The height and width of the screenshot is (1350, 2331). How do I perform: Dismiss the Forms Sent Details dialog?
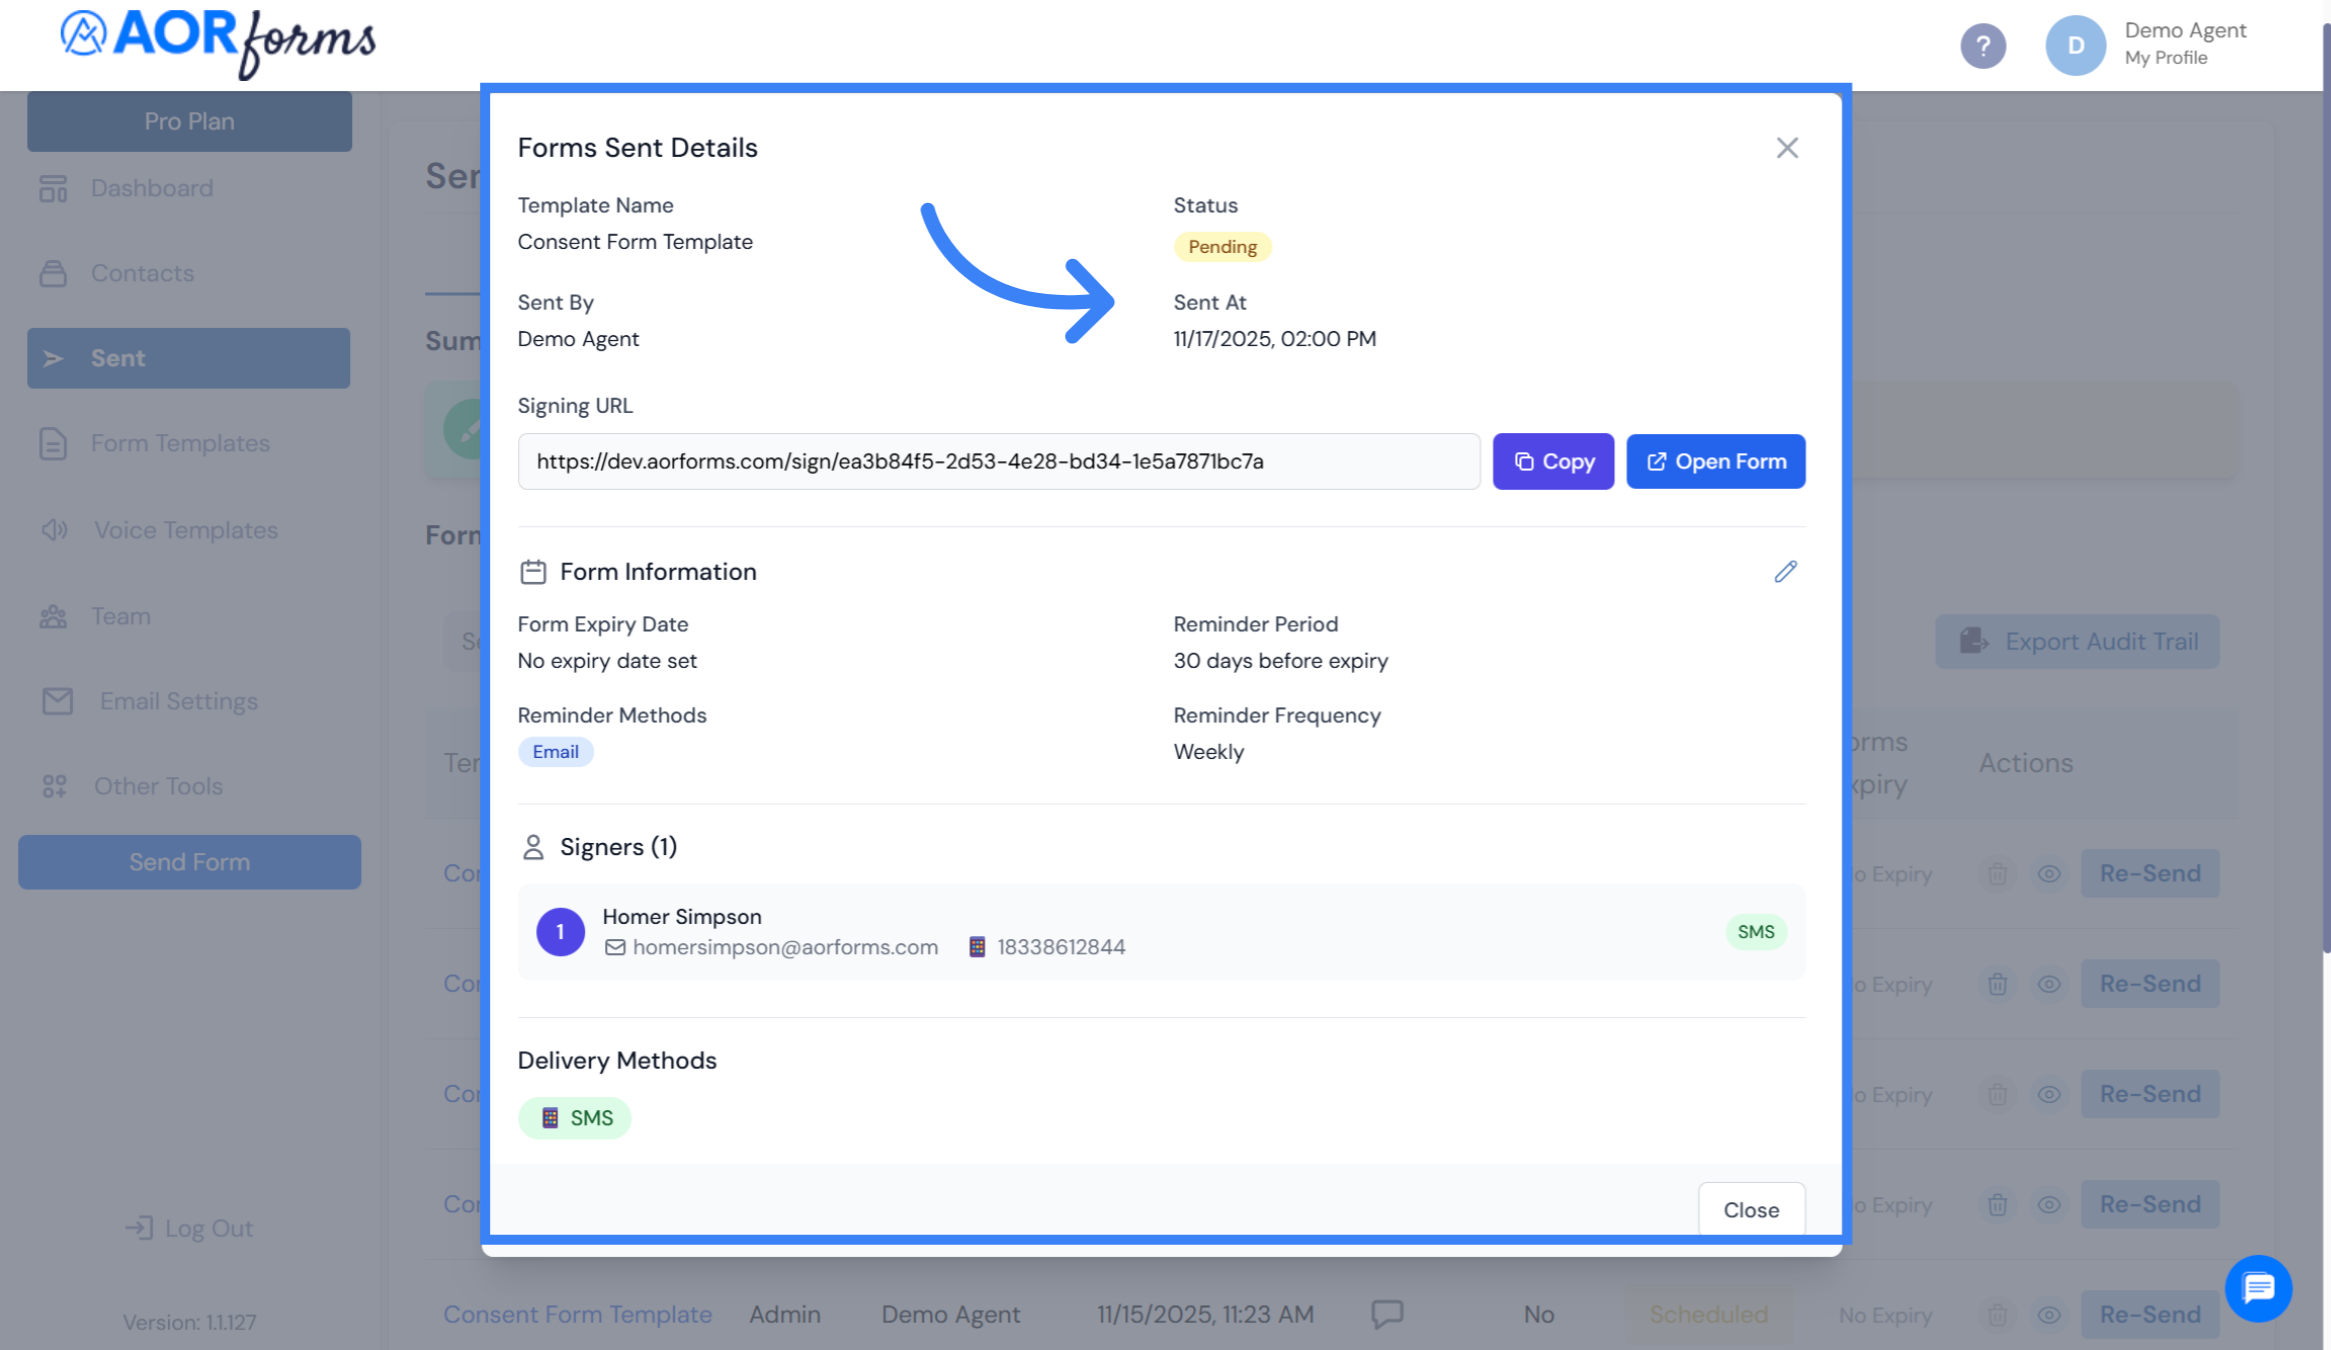click(x=1787, y=147)
